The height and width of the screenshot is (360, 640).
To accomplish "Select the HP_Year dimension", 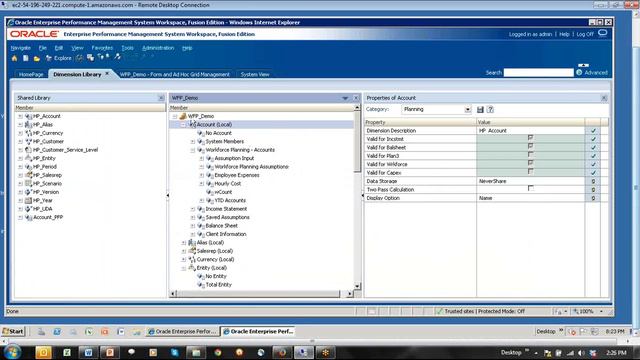I will coord(42,200).
